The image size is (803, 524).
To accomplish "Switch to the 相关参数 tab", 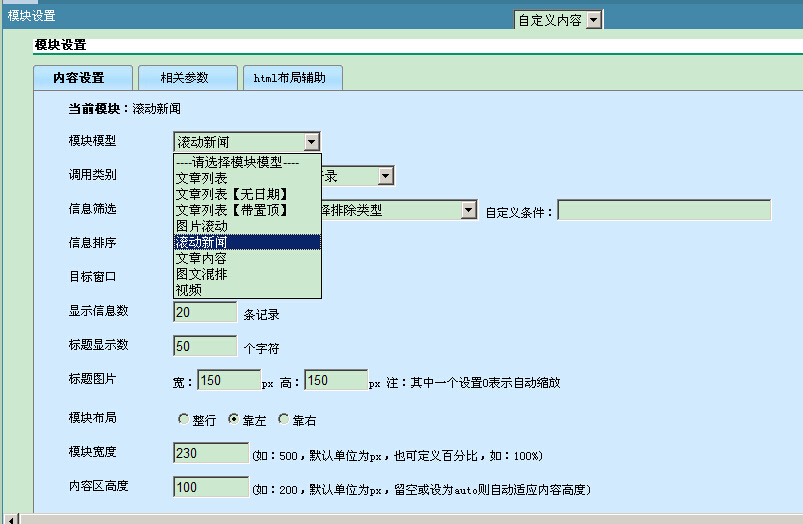I will 188,78.
